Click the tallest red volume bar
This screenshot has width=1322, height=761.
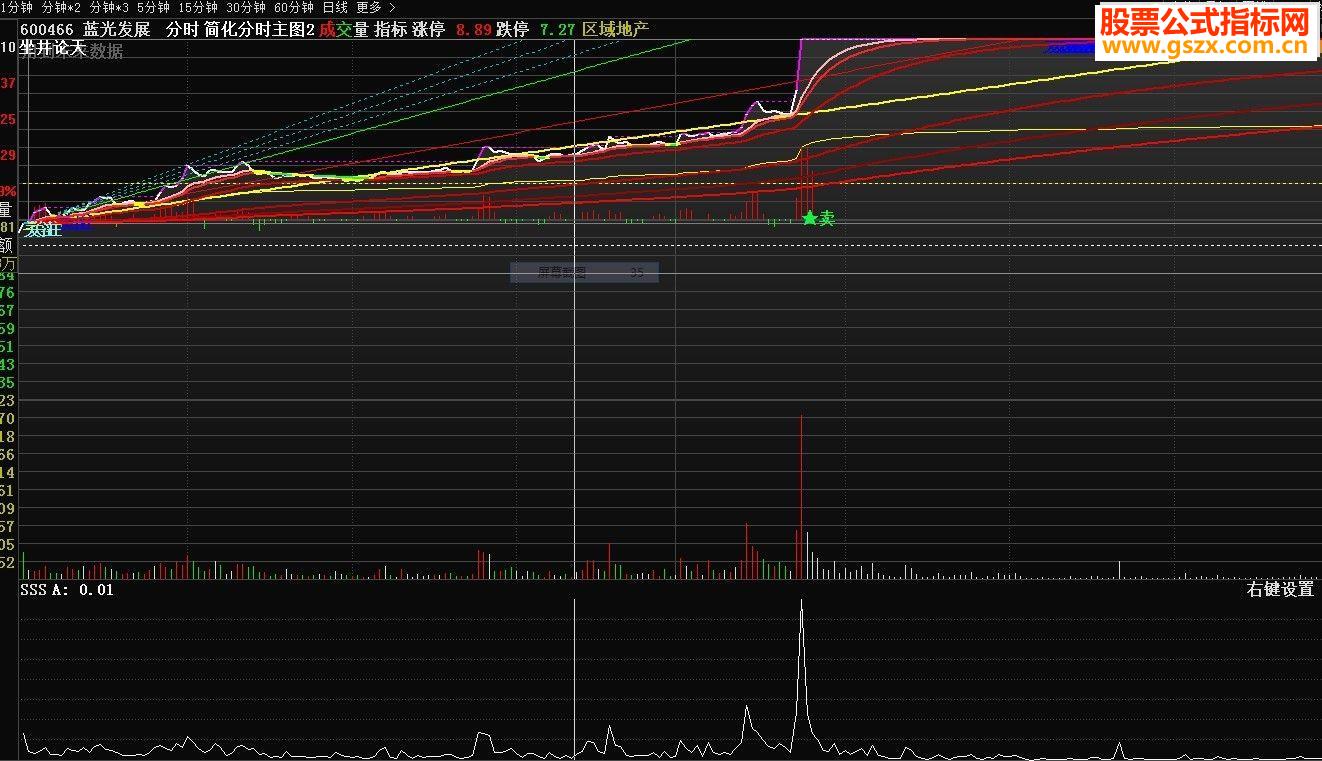click(x=801, y=496)
